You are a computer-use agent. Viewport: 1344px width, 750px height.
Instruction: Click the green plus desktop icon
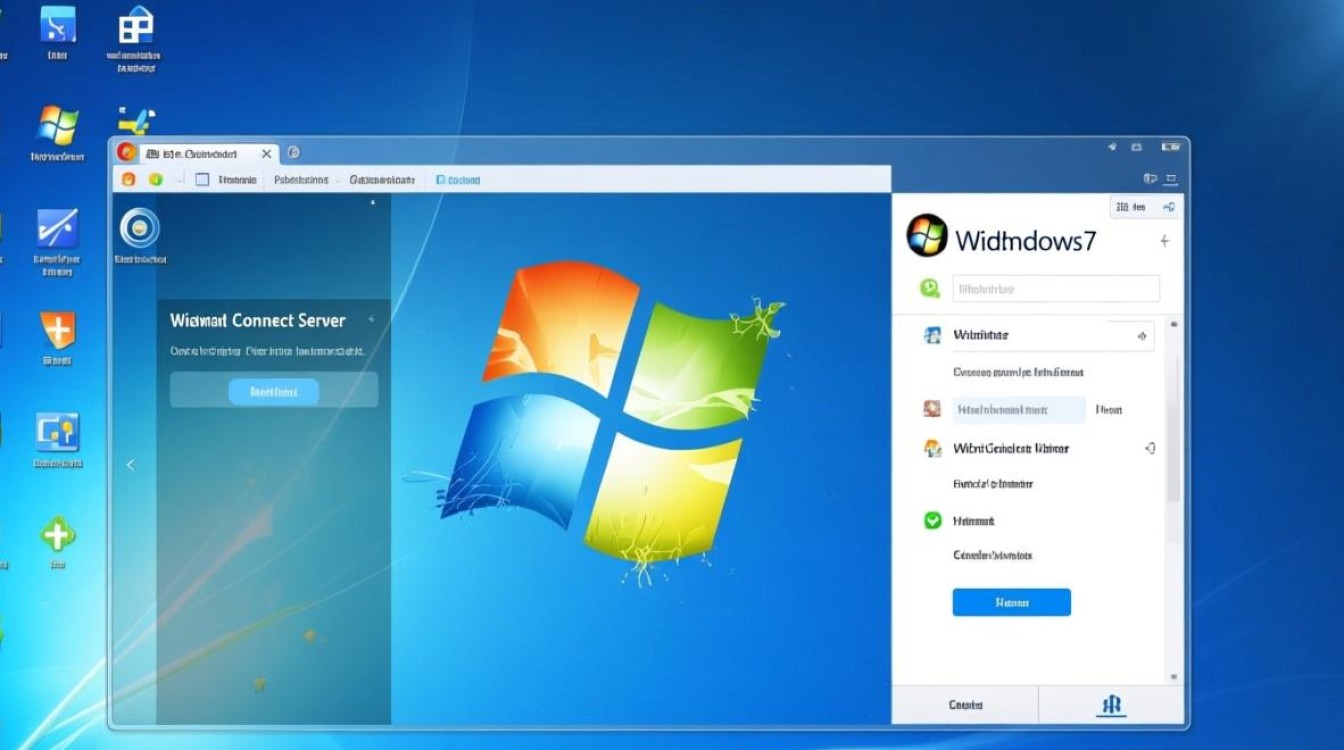pos(57,534)
